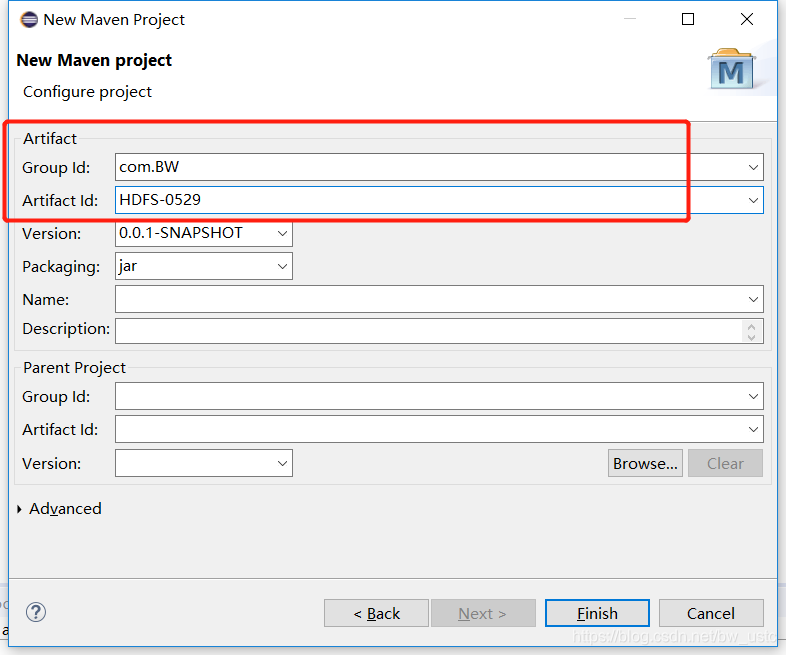Close the New Maven Project window
The height and width of the screenshot is (655, 786).
(x=746, y=19)
